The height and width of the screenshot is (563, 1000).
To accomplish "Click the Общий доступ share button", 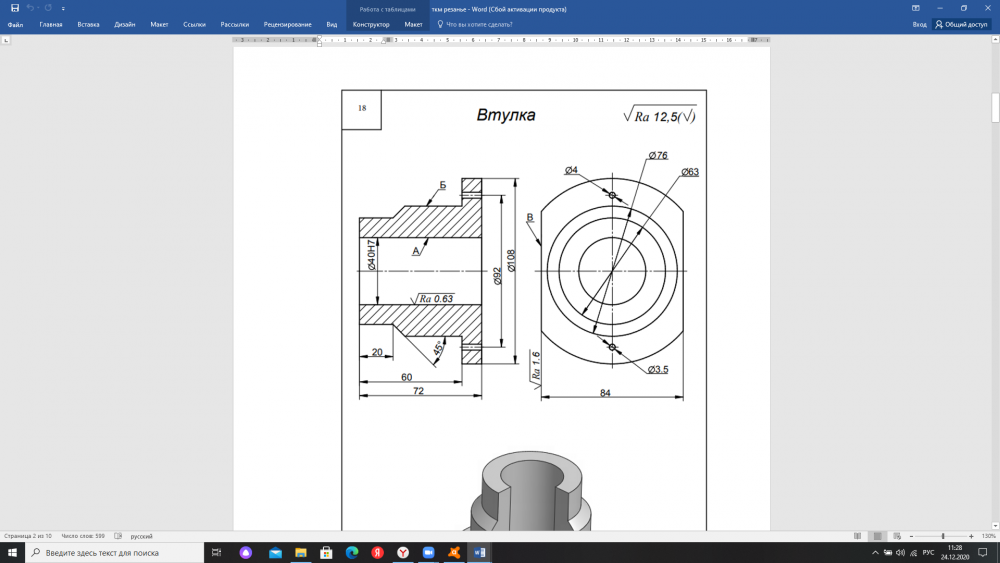I will tap(961, 24).
